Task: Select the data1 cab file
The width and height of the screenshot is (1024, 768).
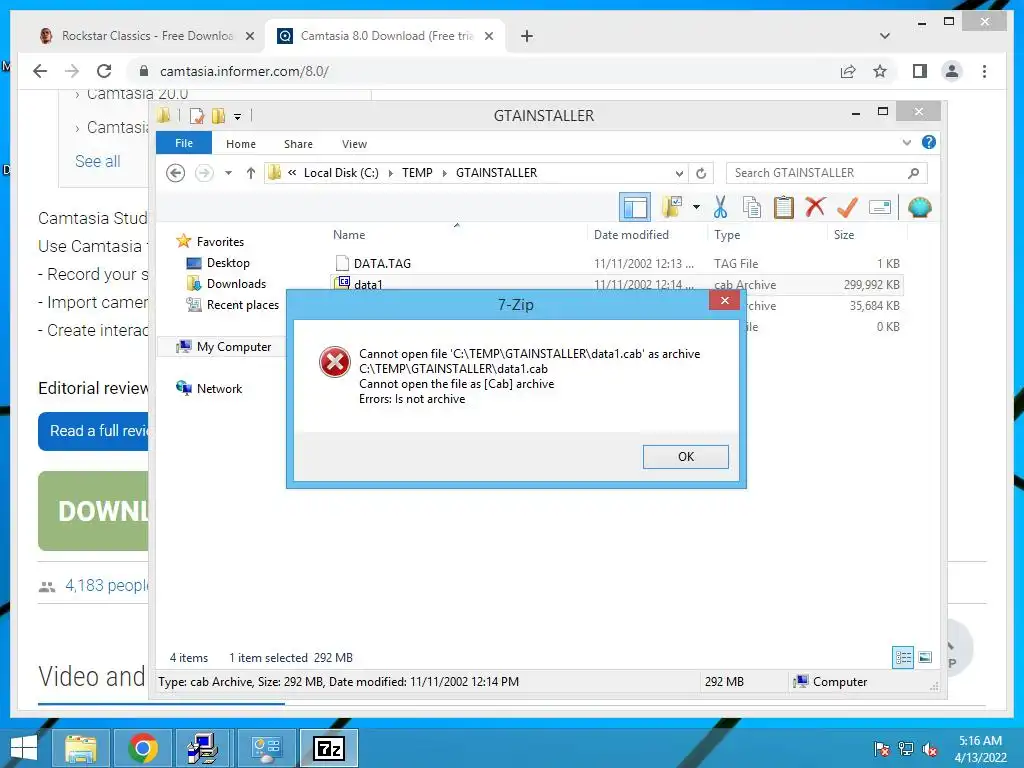Action: [368, 283]
